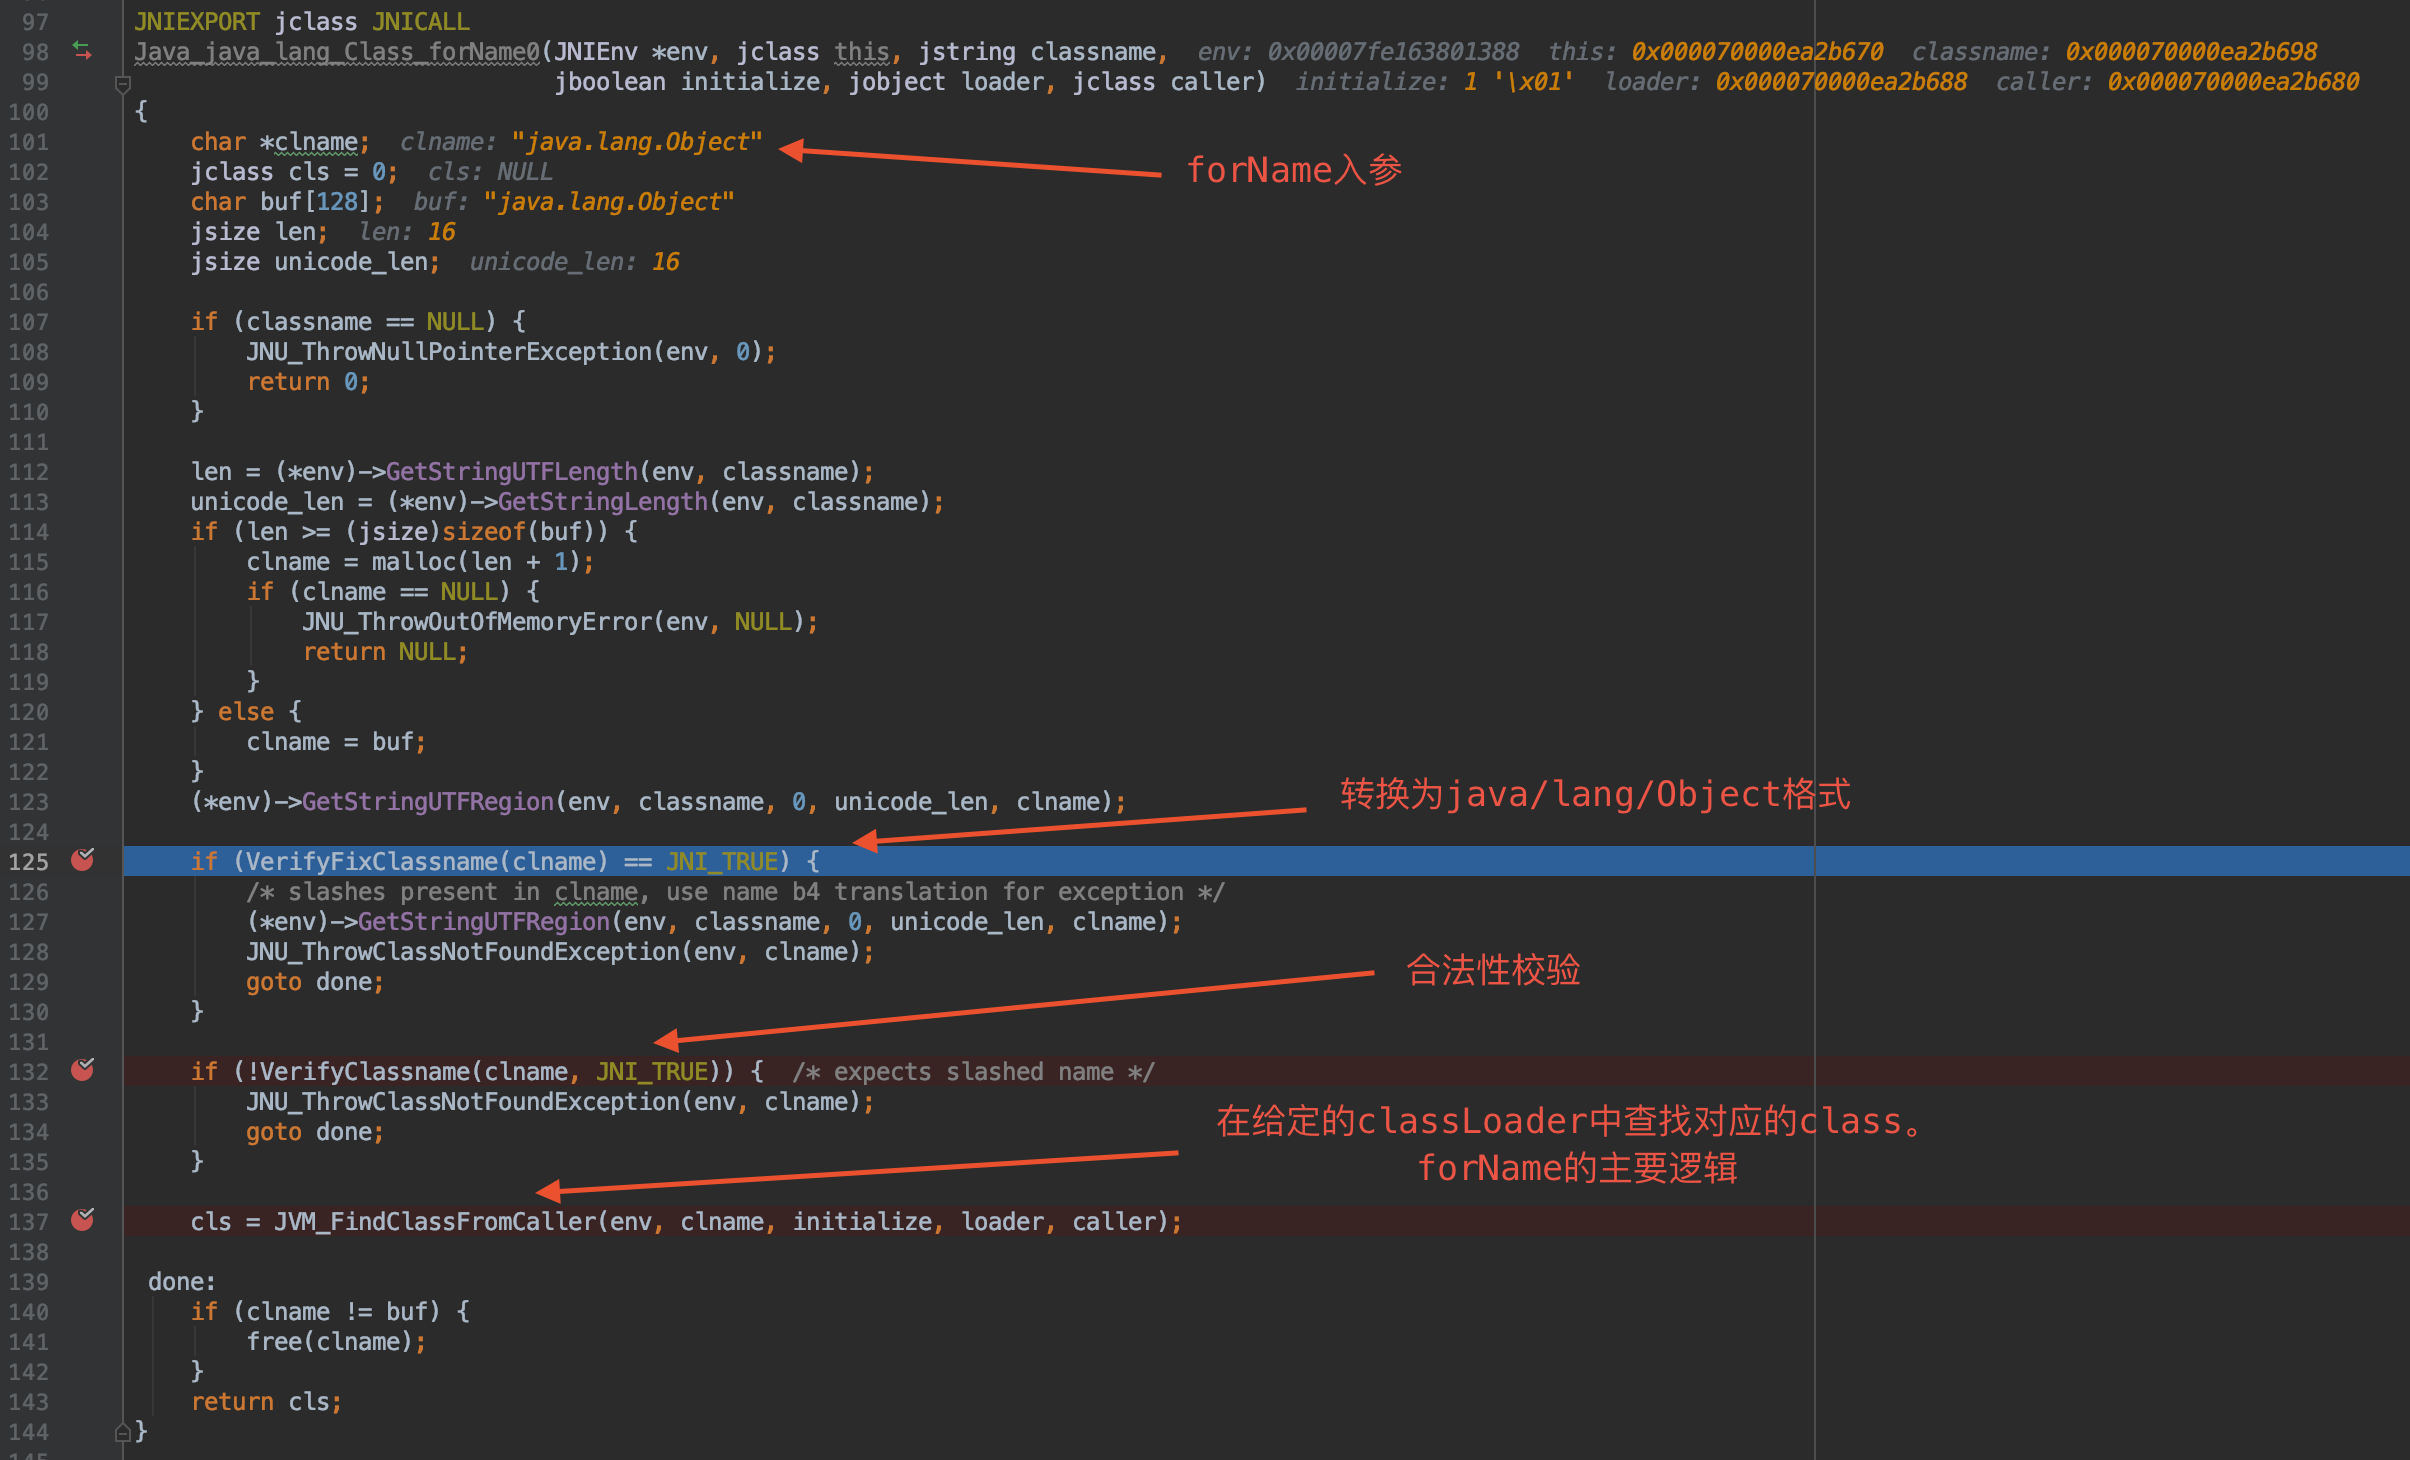The width and height of the screenshot is (2410, 1460).
Task: Toggle the breakpoint on line 125
Action: (x=82, y=860)
